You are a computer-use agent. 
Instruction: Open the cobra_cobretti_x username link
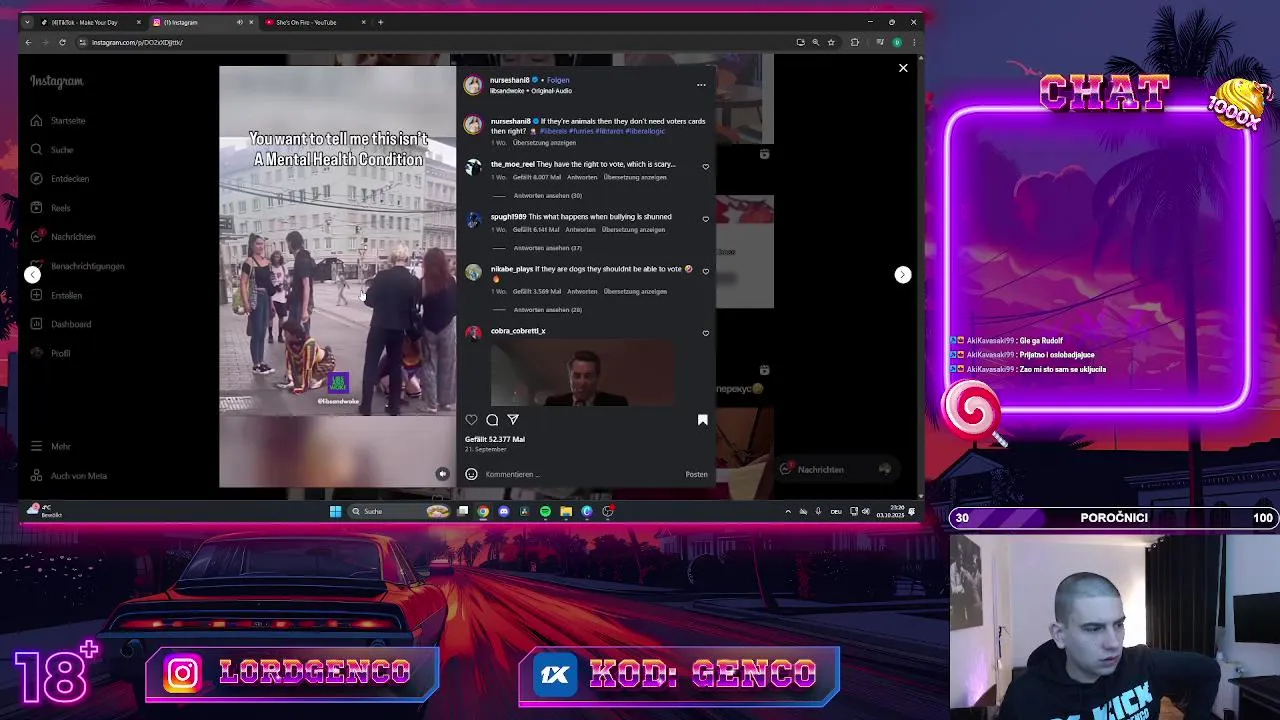point(518,331)
